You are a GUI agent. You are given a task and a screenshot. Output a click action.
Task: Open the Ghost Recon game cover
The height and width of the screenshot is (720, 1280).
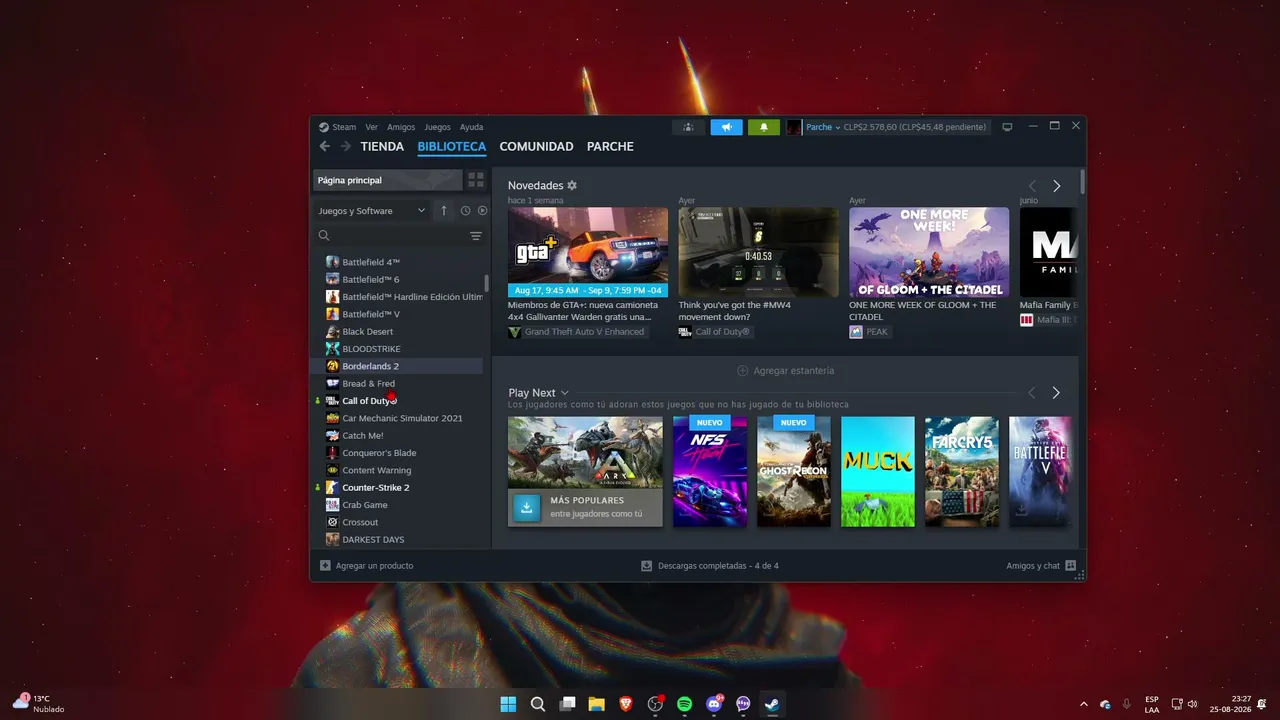[794, 471]
